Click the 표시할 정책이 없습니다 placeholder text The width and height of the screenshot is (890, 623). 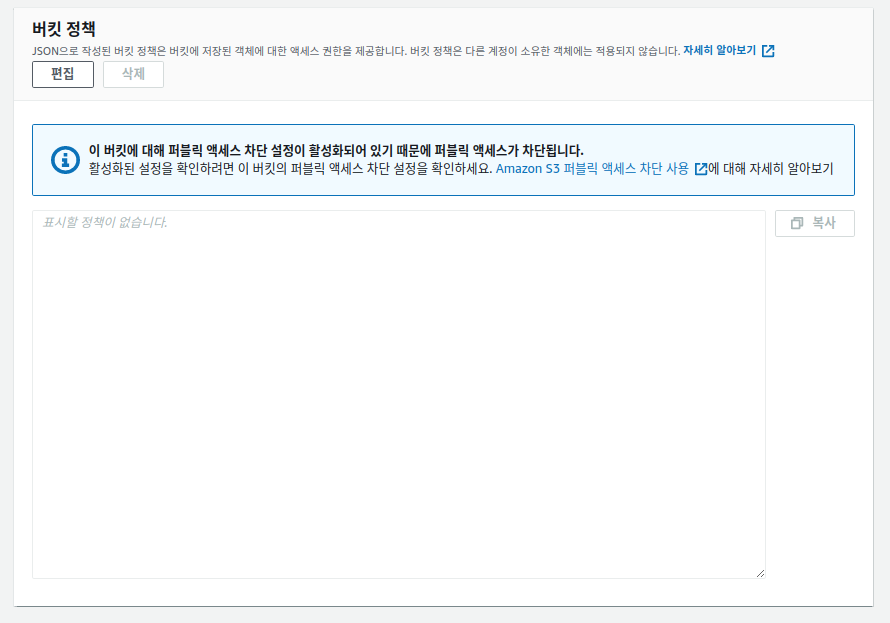point(105,222)
